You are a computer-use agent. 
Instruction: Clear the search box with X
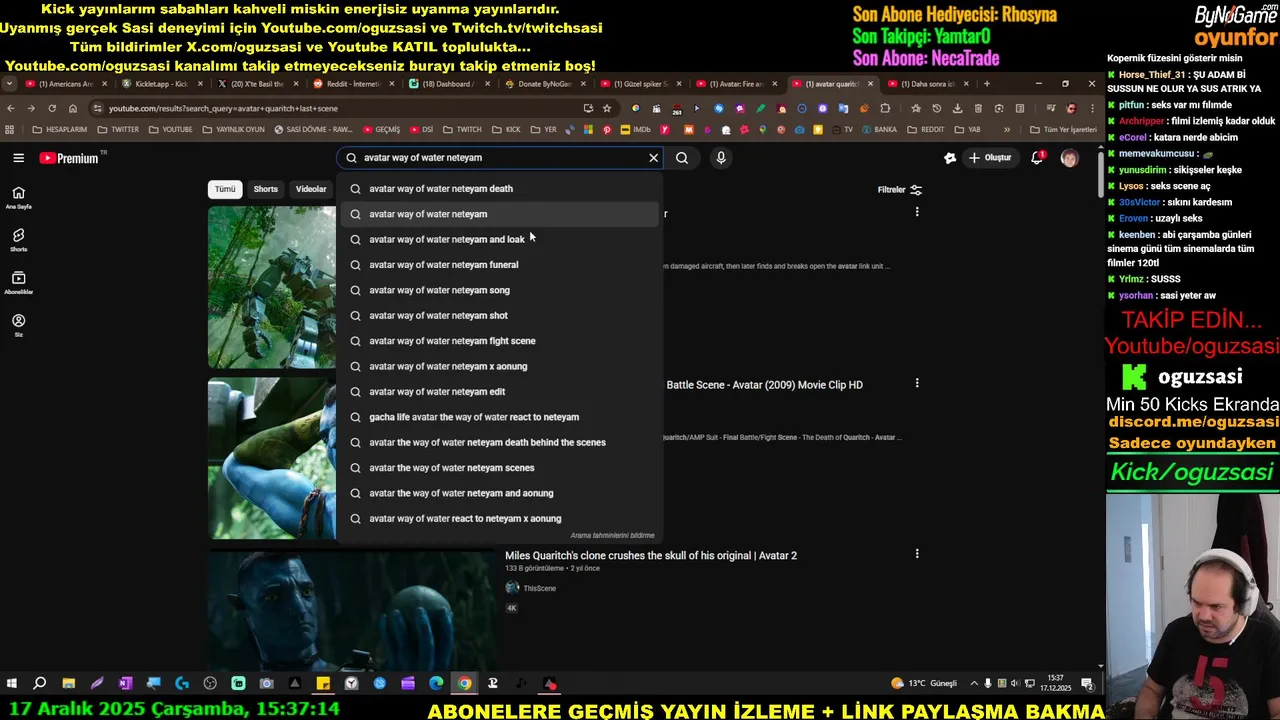[654, 158]
